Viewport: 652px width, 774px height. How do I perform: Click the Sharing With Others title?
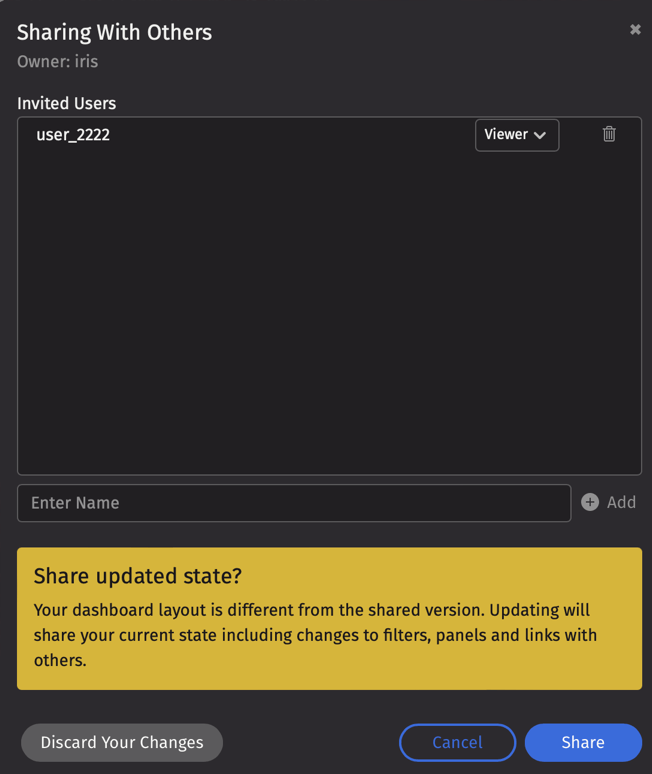pyautogui.click(x=114, y=32)
